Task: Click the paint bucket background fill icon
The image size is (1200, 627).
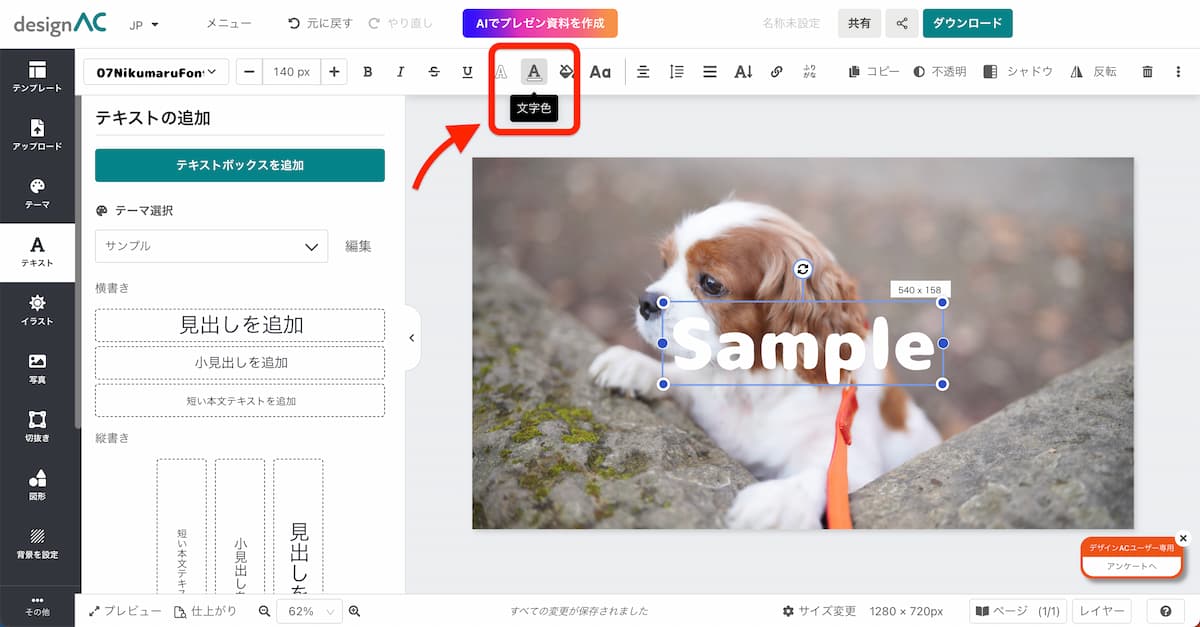Action: click(x=567, y=72)
